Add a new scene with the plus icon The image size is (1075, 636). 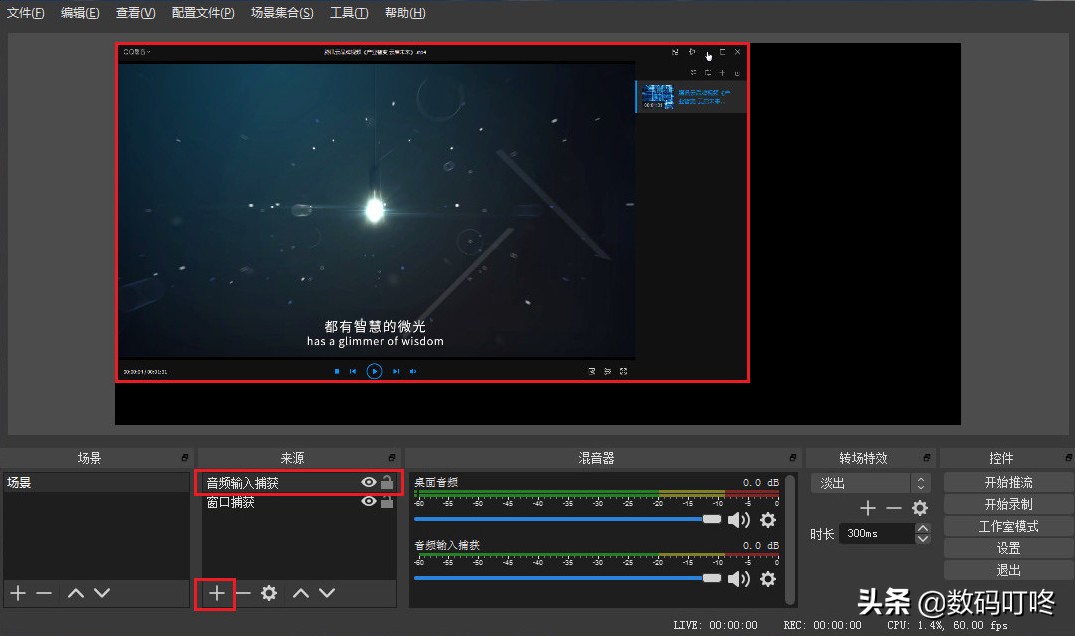coord(18,593)
